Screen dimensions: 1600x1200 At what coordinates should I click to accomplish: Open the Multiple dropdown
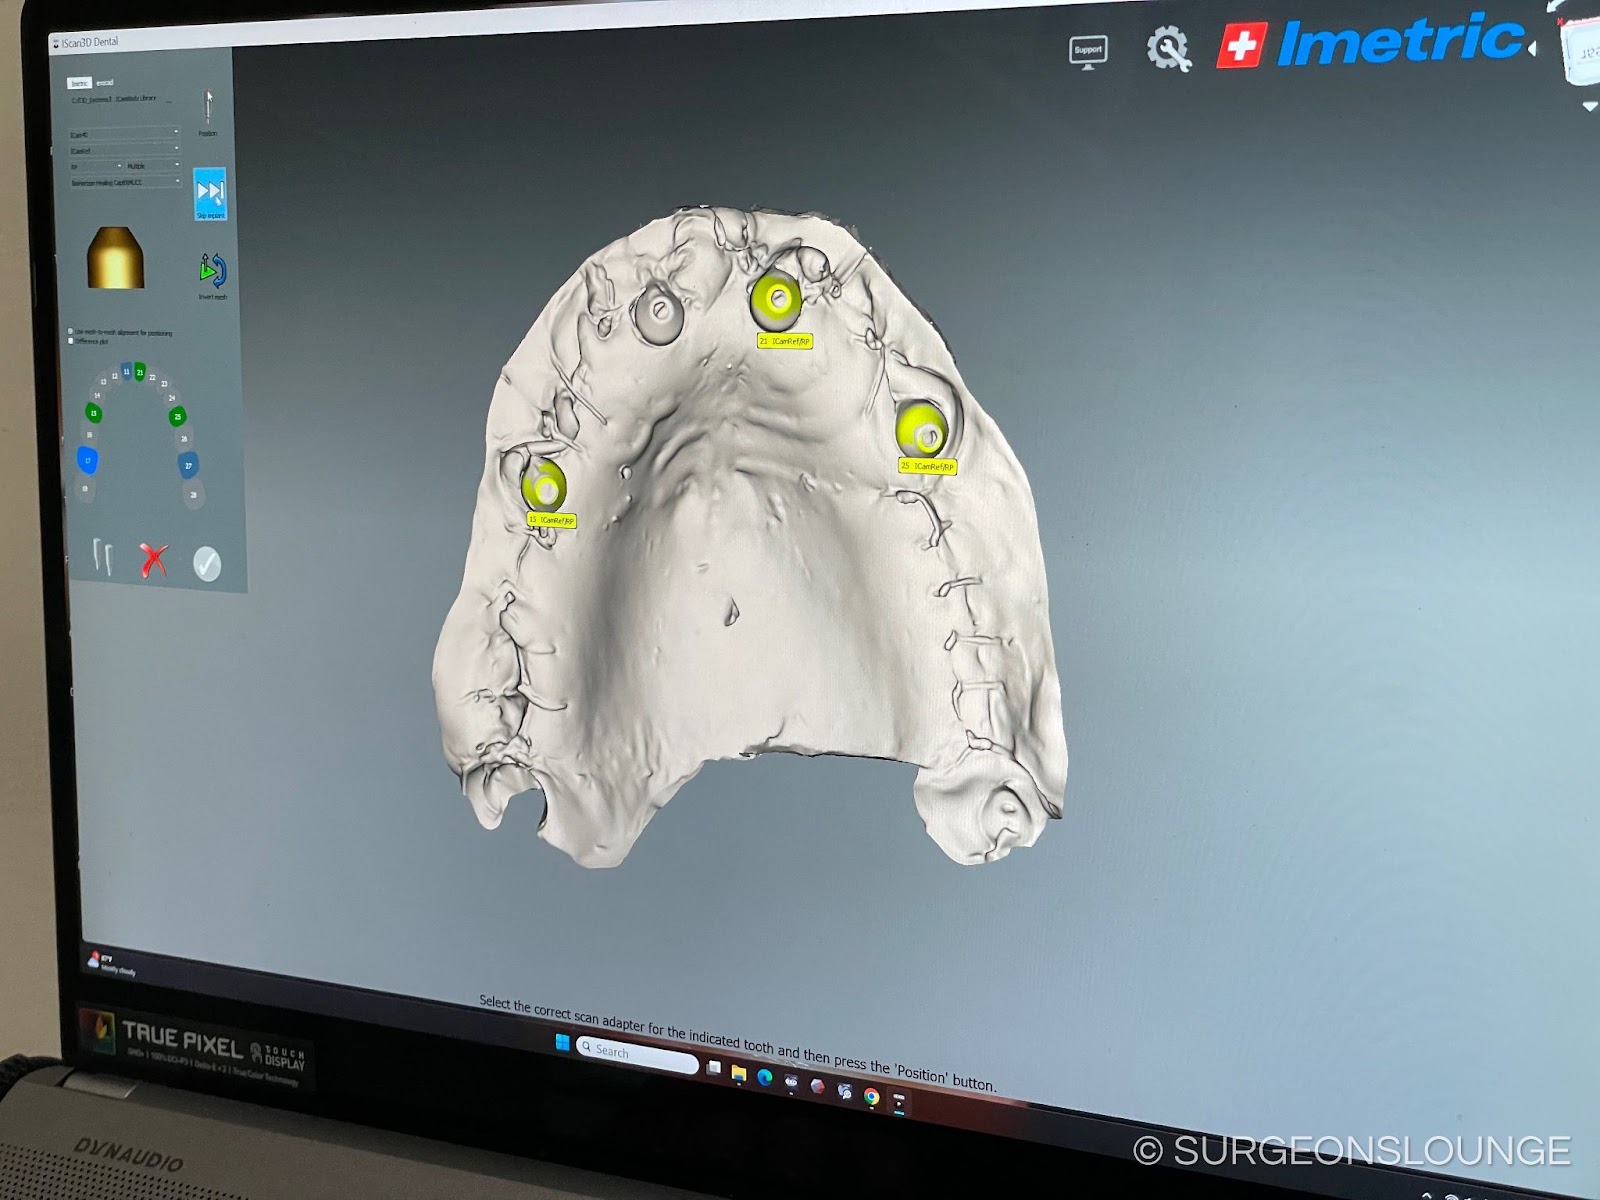tap(152, 166)
